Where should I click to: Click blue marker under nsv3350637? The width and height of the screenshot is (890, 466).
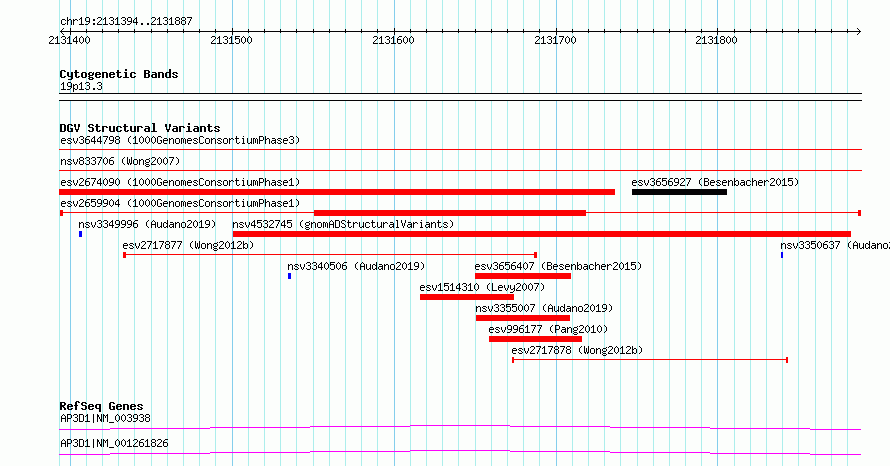(x=782, y=255)
